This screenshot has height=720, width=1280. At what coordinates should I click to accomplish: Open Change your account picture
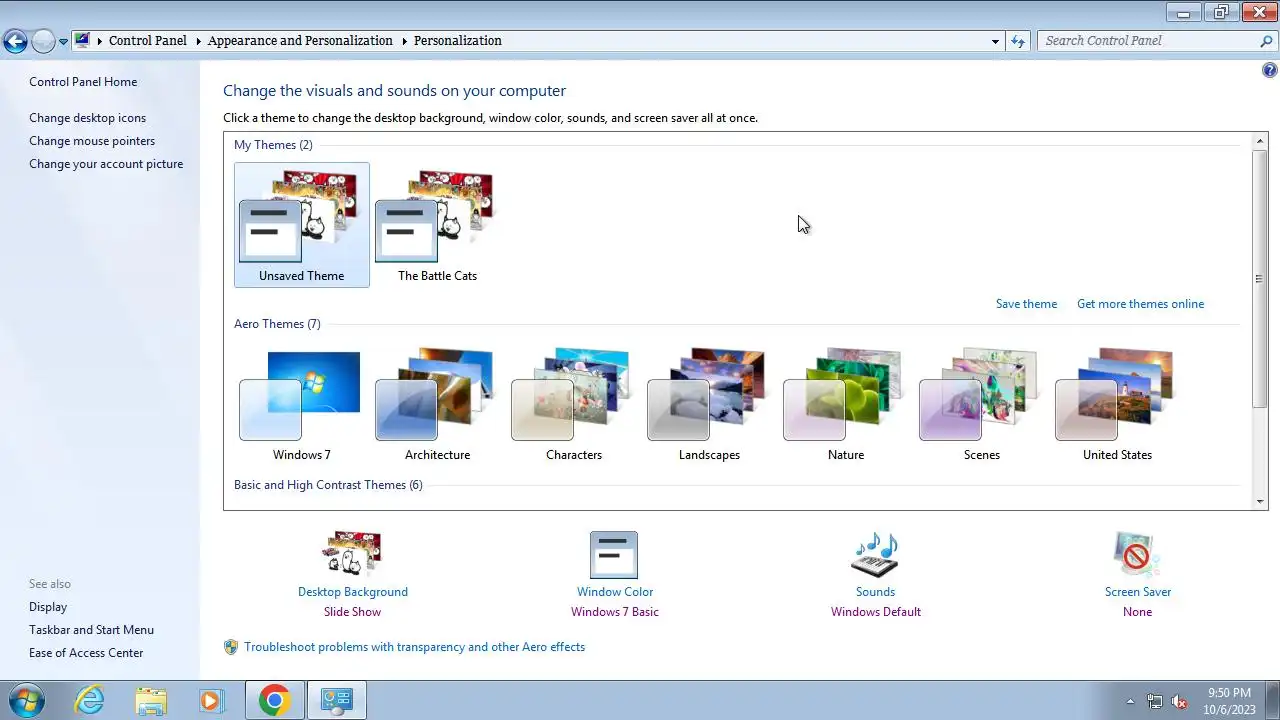tap(106, 164)
